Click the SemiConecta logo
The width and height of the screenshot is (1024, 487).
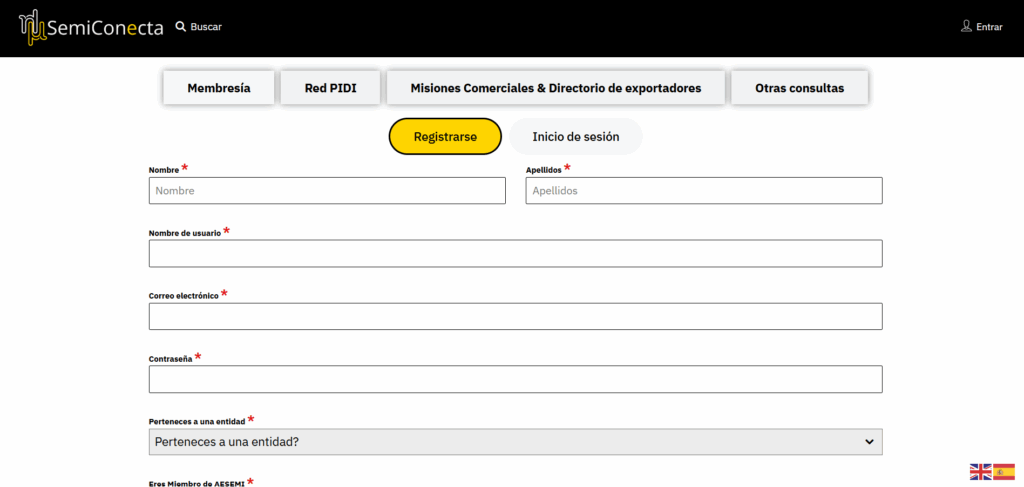[91, 27]
